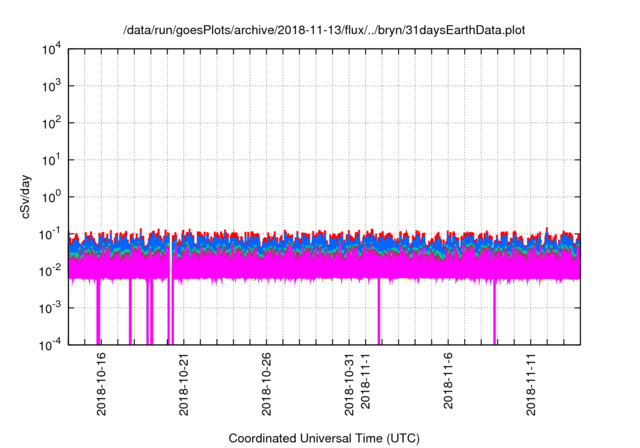
Task: Click the plot title file path
Action: point(324,30)
